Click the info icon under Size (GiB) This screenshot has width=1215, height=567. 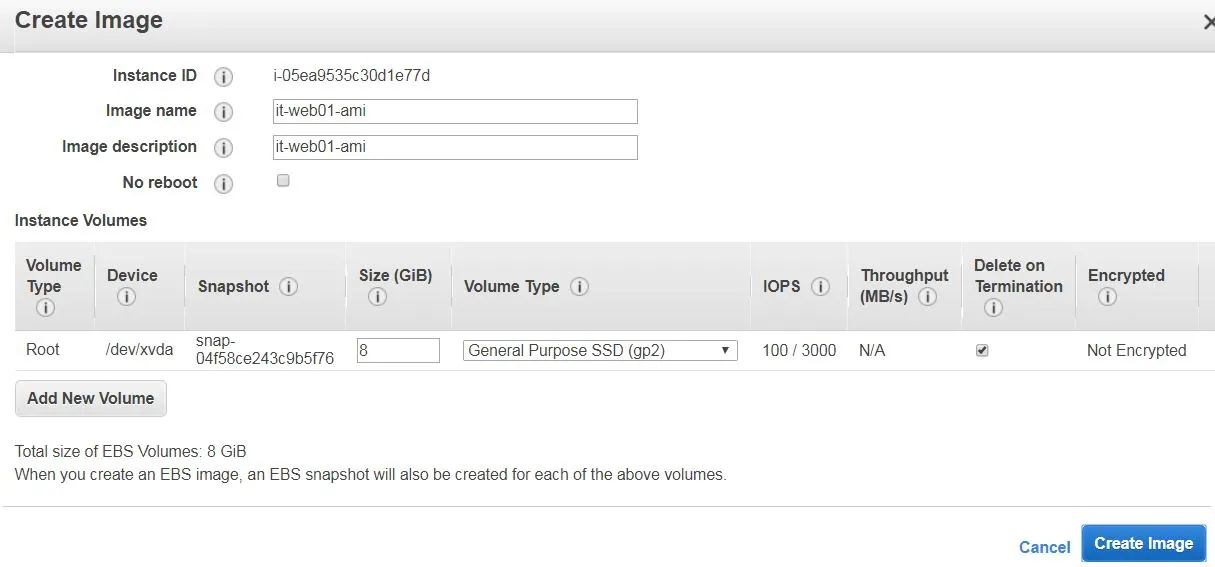[x=377, y=297]
